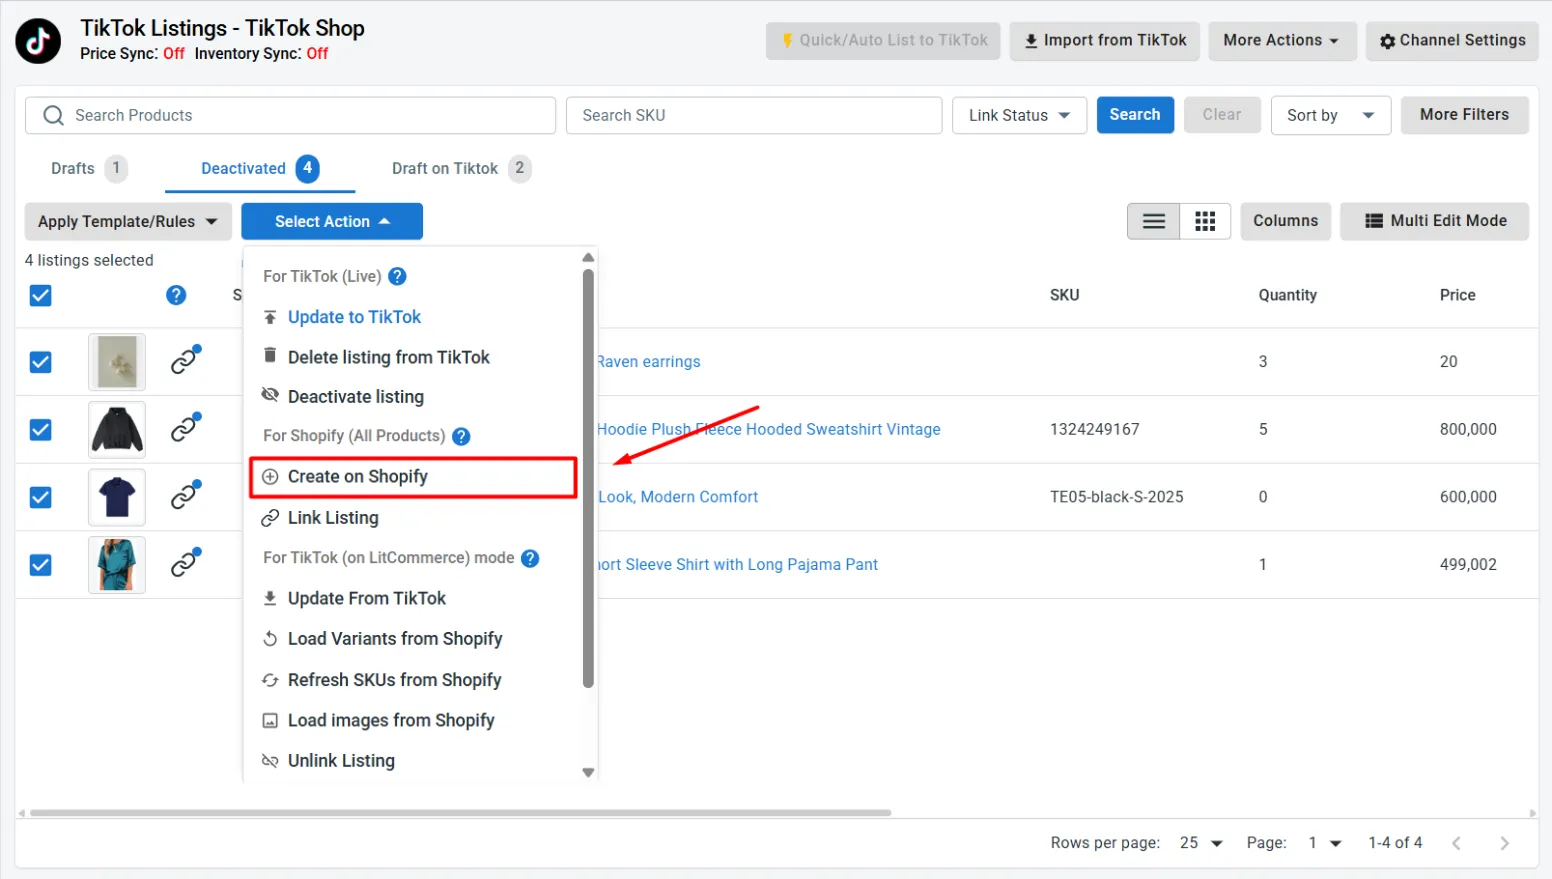Click the Clear button
The image size is (1552, 879).
click(1222, 115)
